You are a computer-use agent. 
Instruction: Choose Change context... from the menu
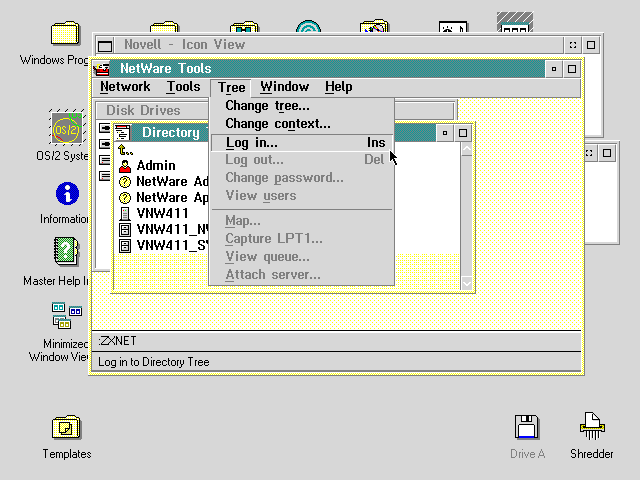tap(302, 124)
